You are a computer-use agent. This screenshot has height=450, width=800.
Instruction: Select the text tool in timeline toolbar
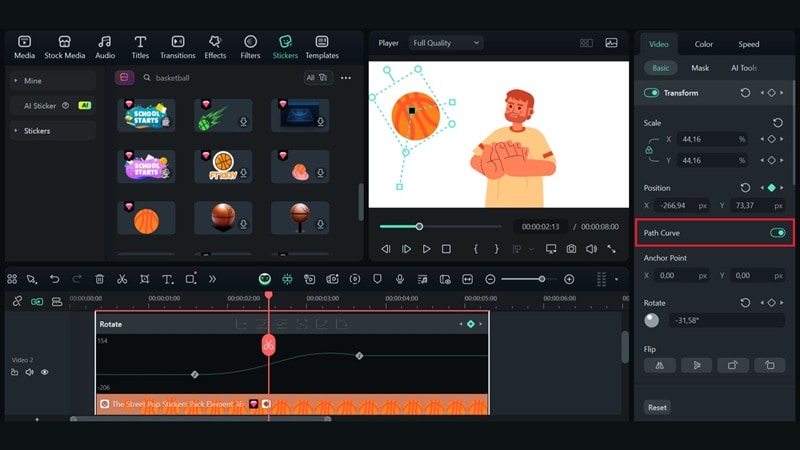(x=167, y=279)
